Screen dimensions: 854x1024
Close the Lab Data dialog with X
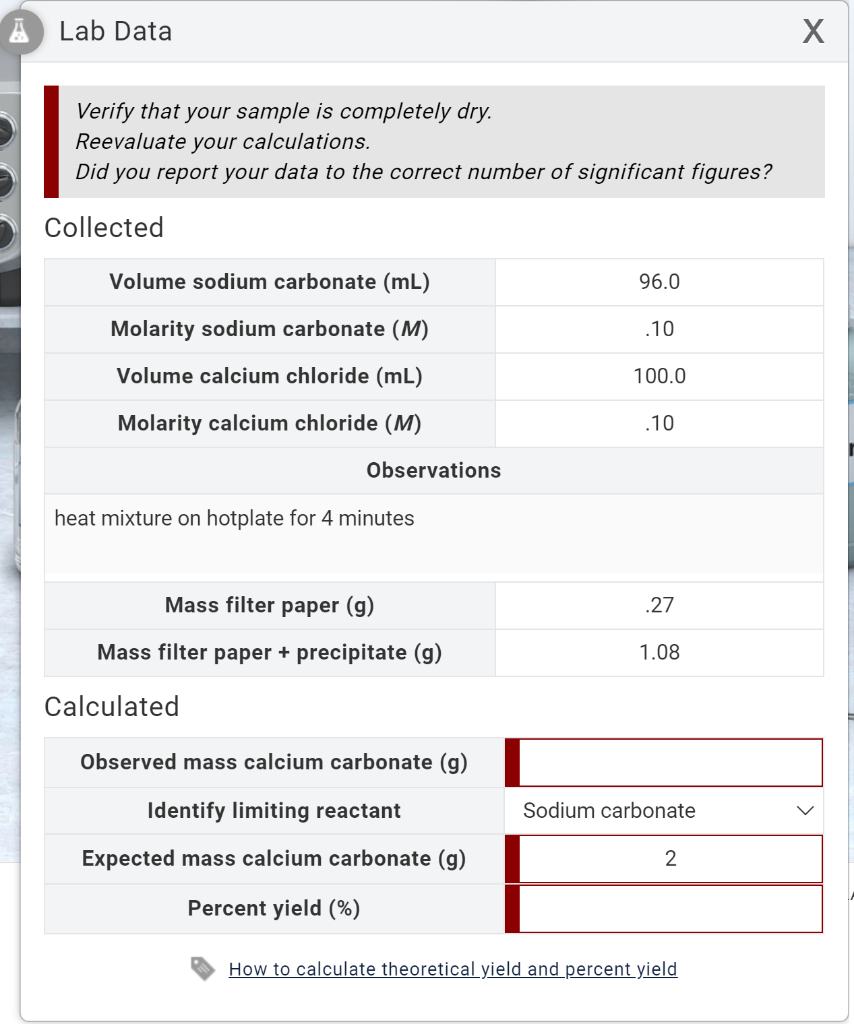(x=813, y=31)
